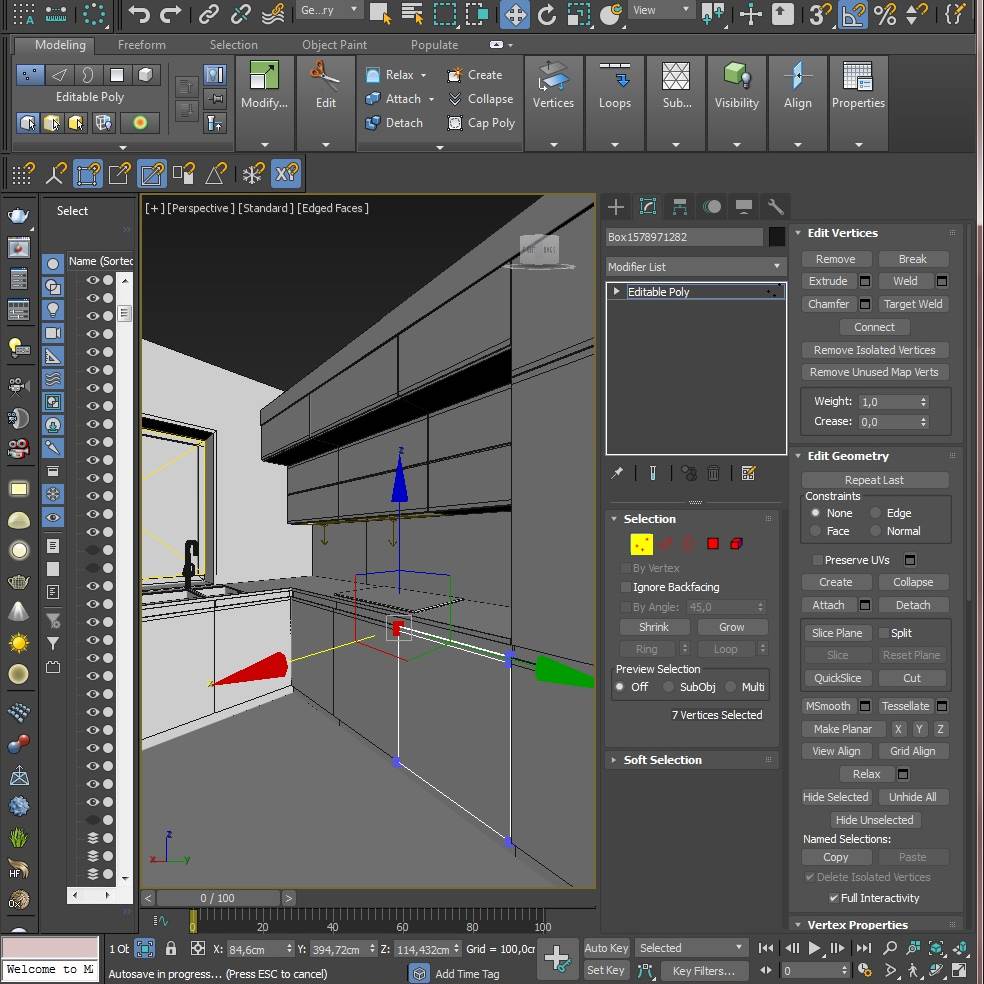Click the Cap Poly tool
Image resolution: width=984 pixels, height=984 pixels.
(481, 123)
